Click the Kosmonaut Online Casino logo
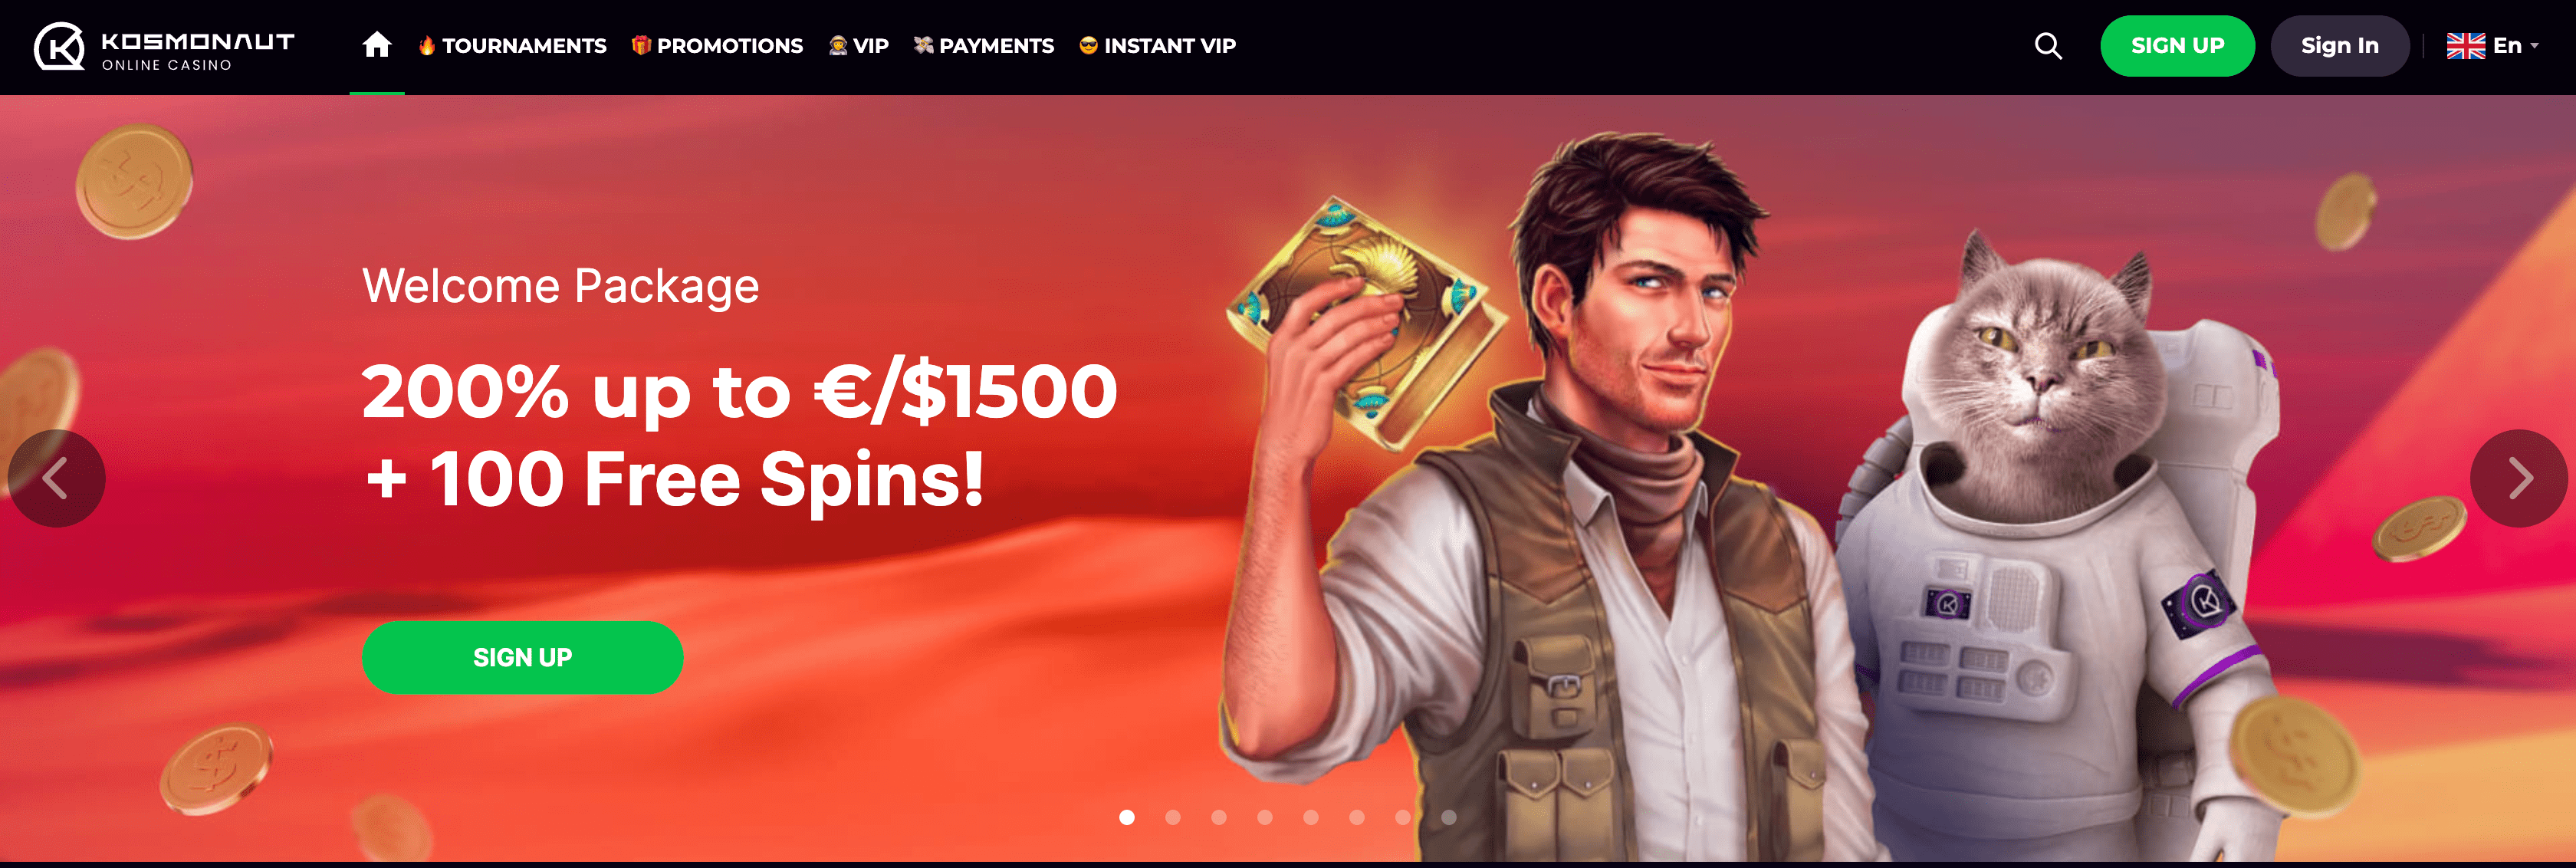This screenshot has height=868, width=2576. tap(164, 47)
